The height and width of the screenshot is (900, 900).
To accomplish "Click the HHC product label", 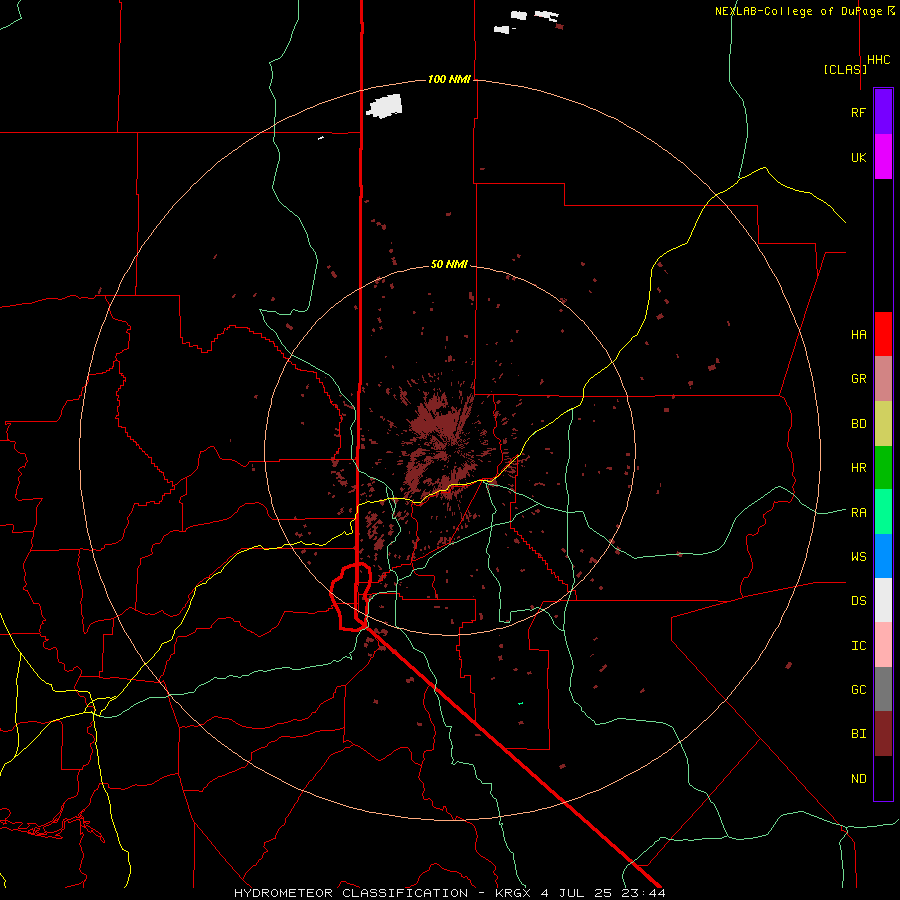I will coord(879,60).
